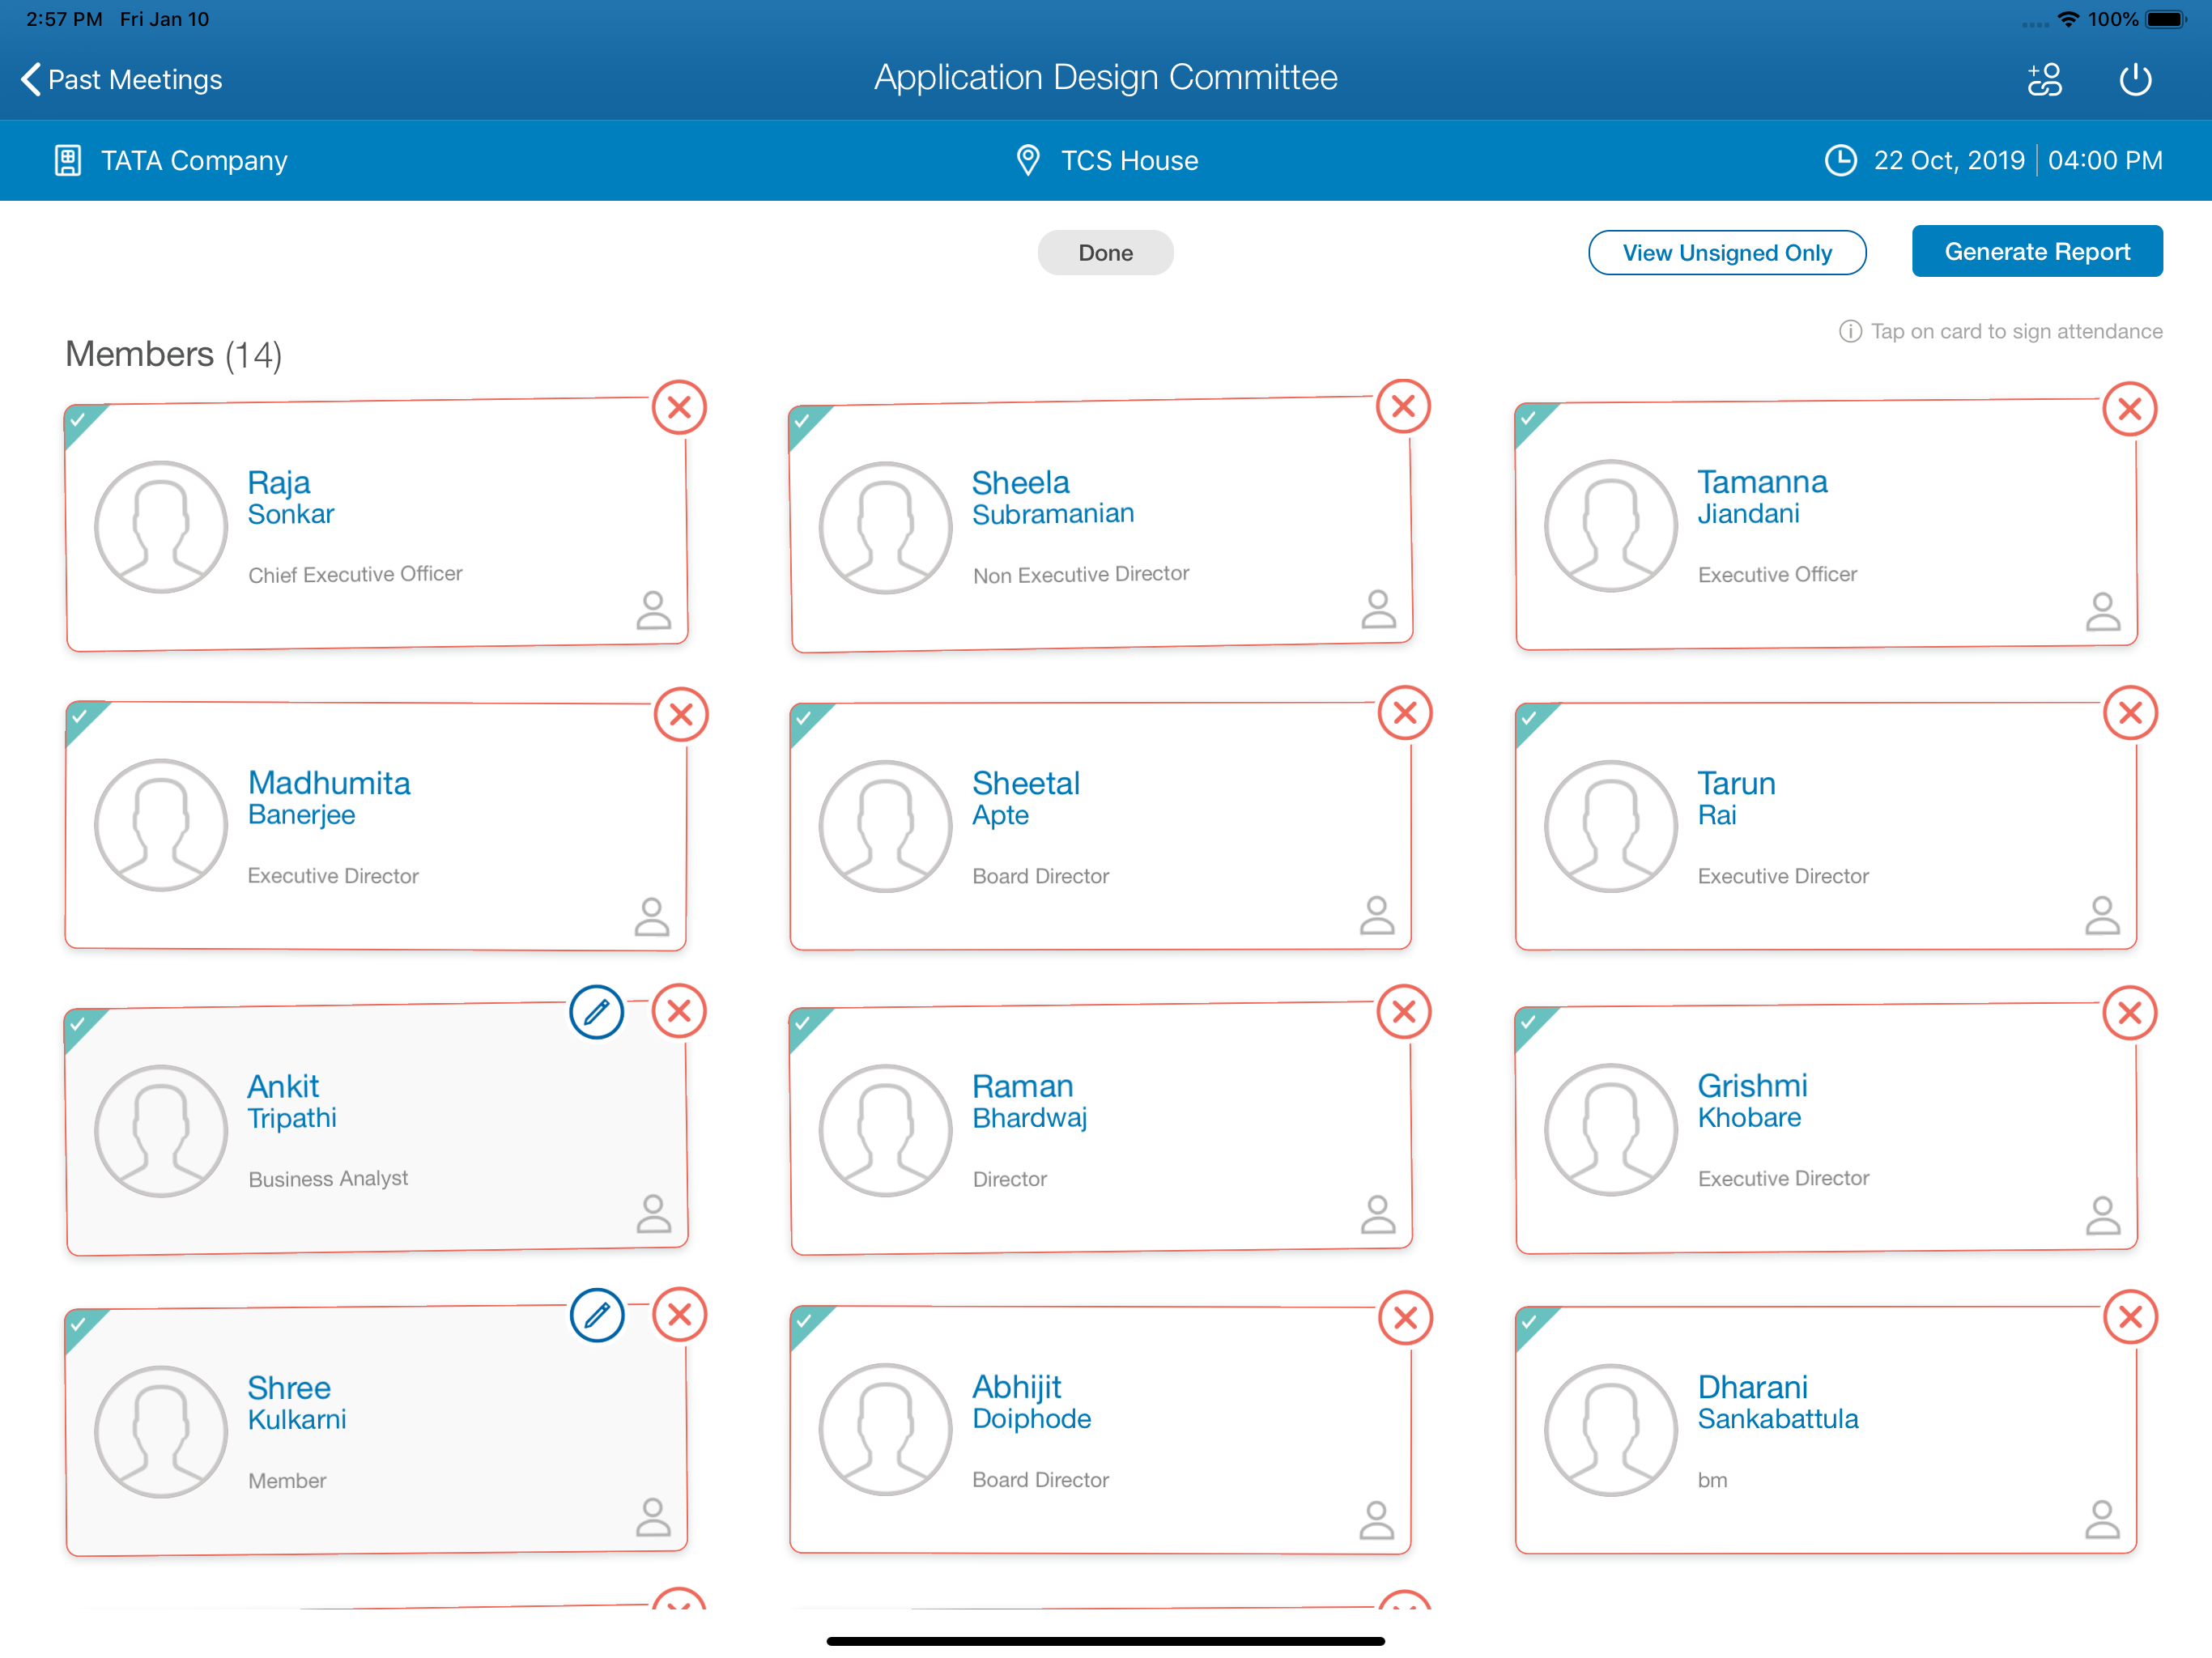Edit Shree Kulkarni using pencil icon

(x=597, y=1315)
